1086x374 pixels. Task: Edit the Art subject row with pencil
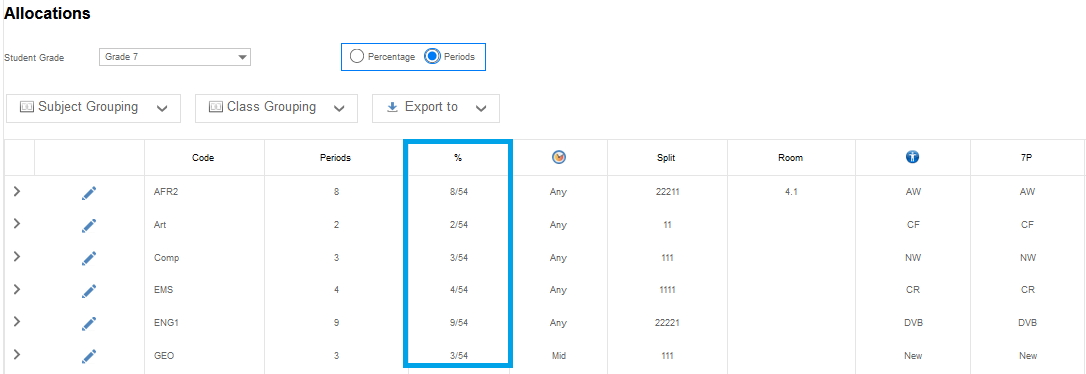point(89,225)
